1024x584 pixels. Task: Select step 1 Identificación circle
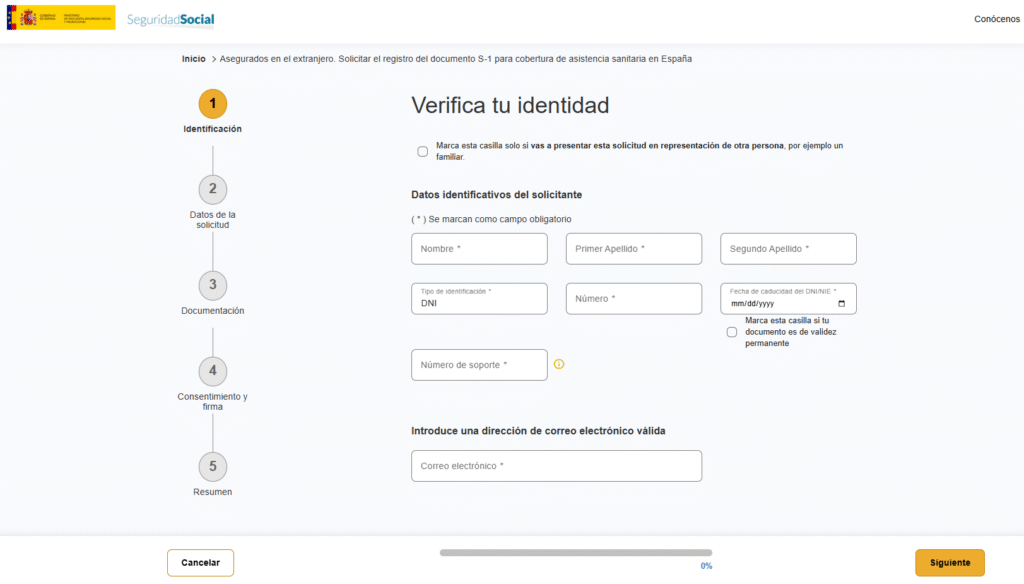[x=212, y=101]
